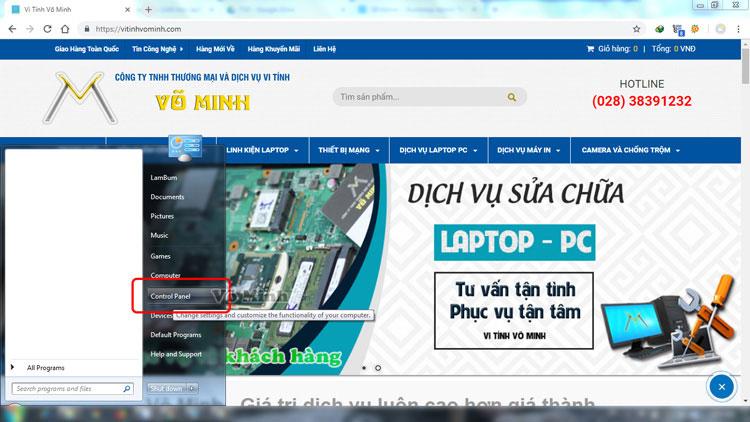
Task: Click the Liên Hệ link
Action: [325, 49]
